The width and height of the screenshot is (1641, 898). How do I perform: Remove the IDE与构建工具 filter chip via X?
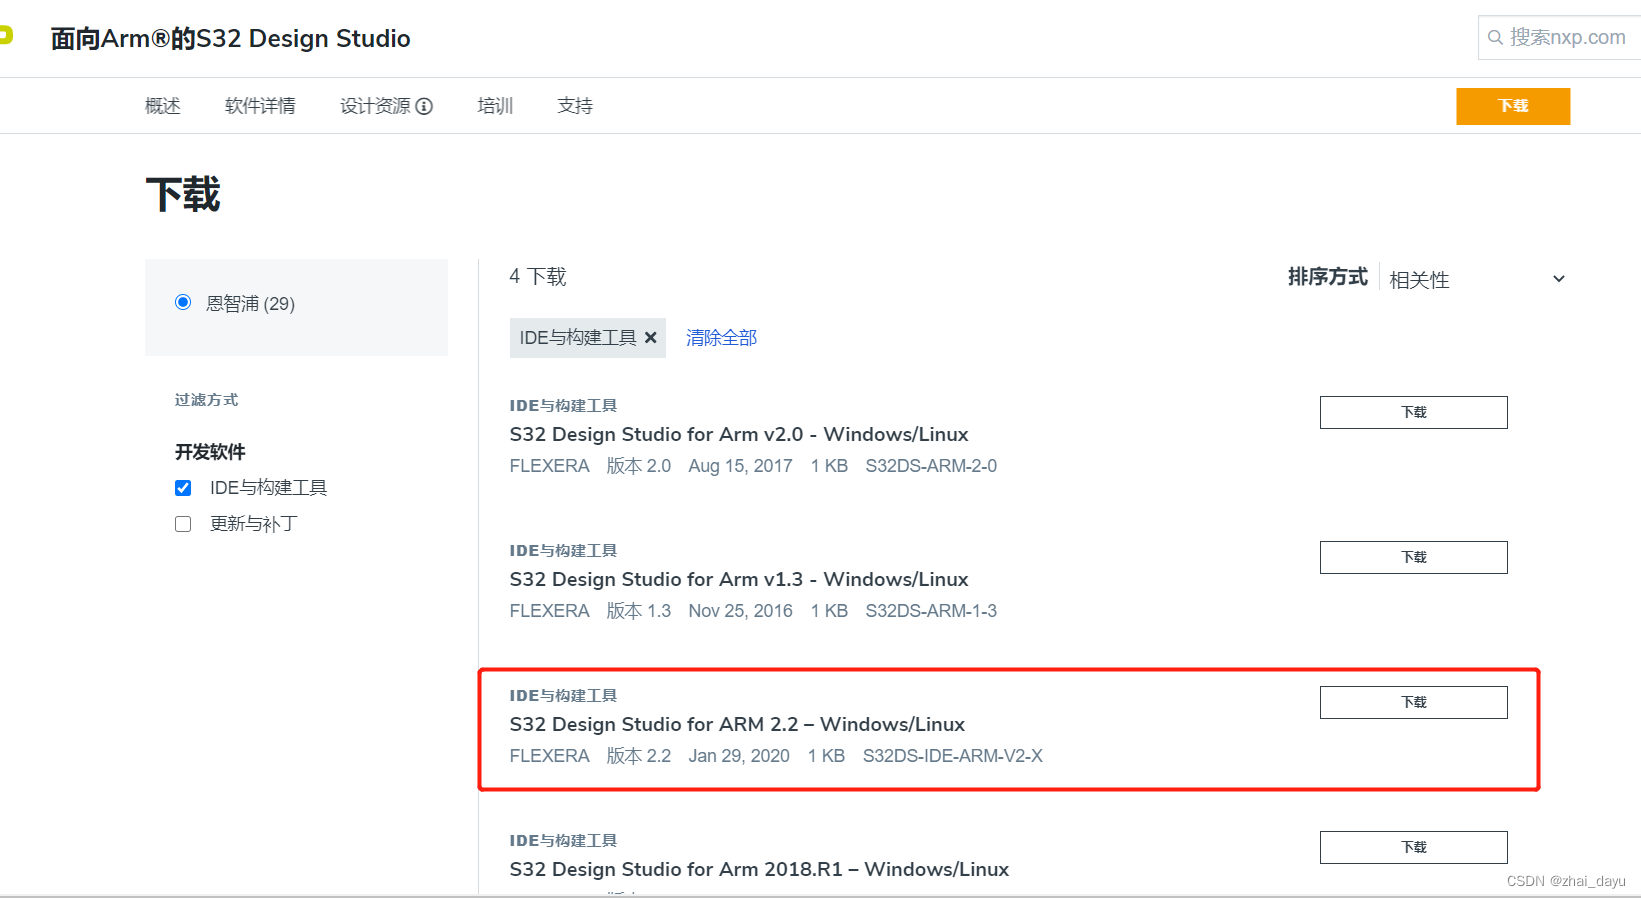point(651,338)
